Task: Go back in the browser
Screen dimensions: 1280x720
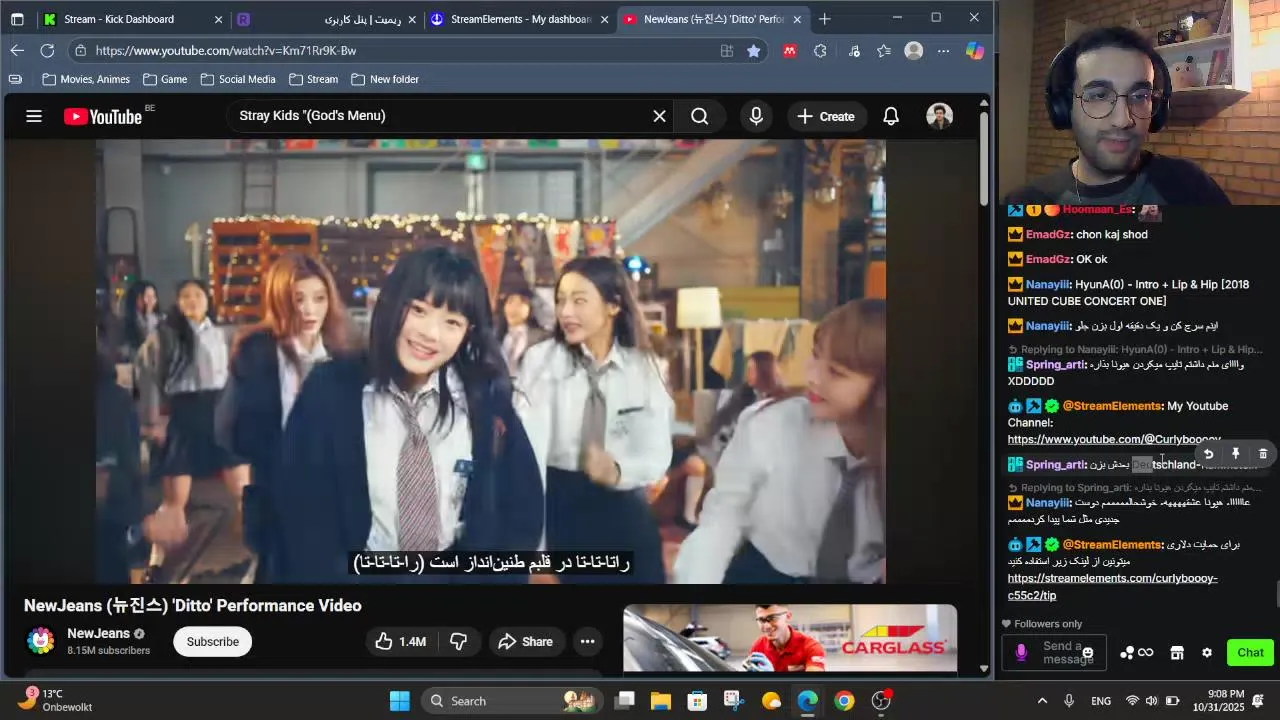Action: point(17,50)
